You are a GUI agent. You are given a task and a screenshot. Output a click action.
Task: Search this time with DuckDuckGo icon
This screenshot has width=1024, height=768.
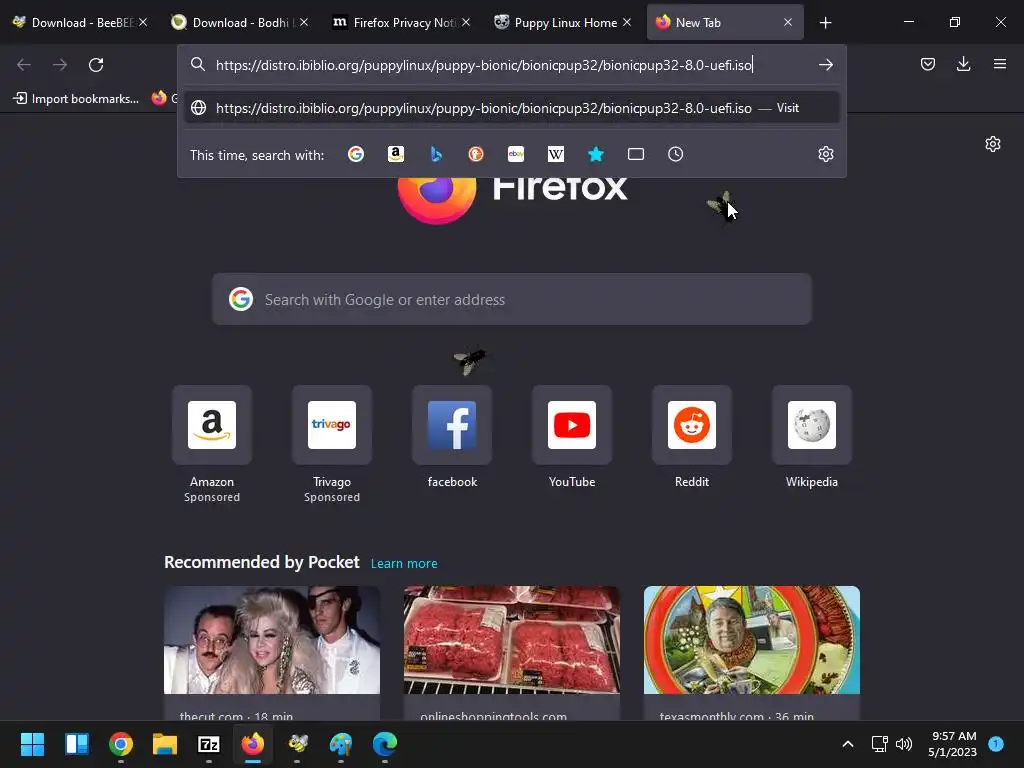tap(475, 154)
